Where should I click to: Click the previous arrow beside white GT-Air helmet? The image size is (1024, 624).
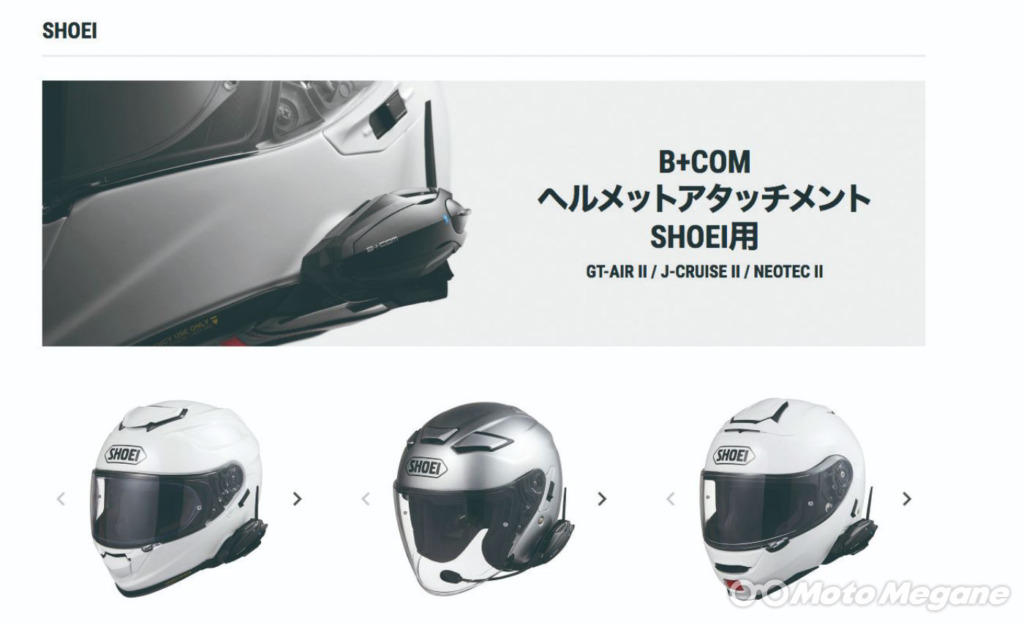pyautogui.click(x=61, y=499)
